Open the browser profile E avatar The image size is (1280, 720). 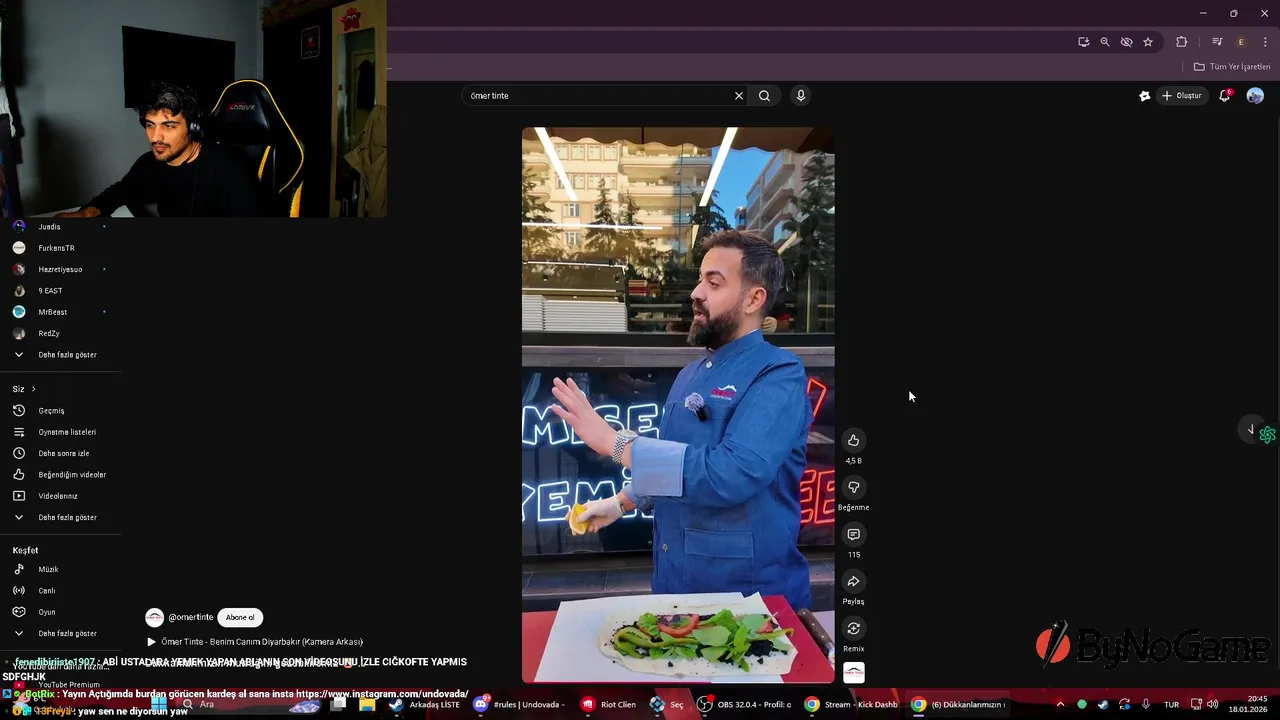coord(1241,42)
